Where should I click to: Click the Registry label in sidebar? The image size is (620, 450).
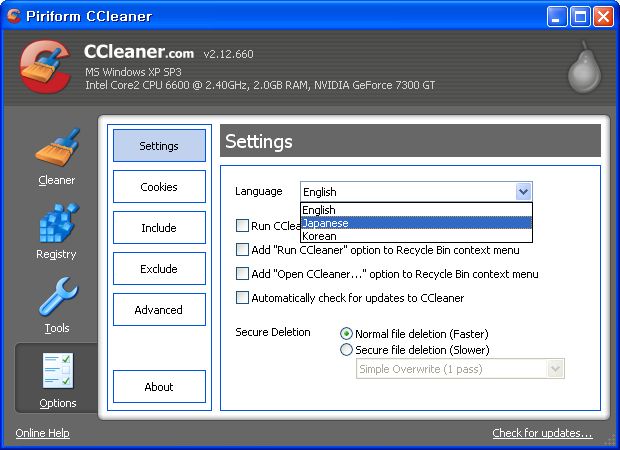56,254
